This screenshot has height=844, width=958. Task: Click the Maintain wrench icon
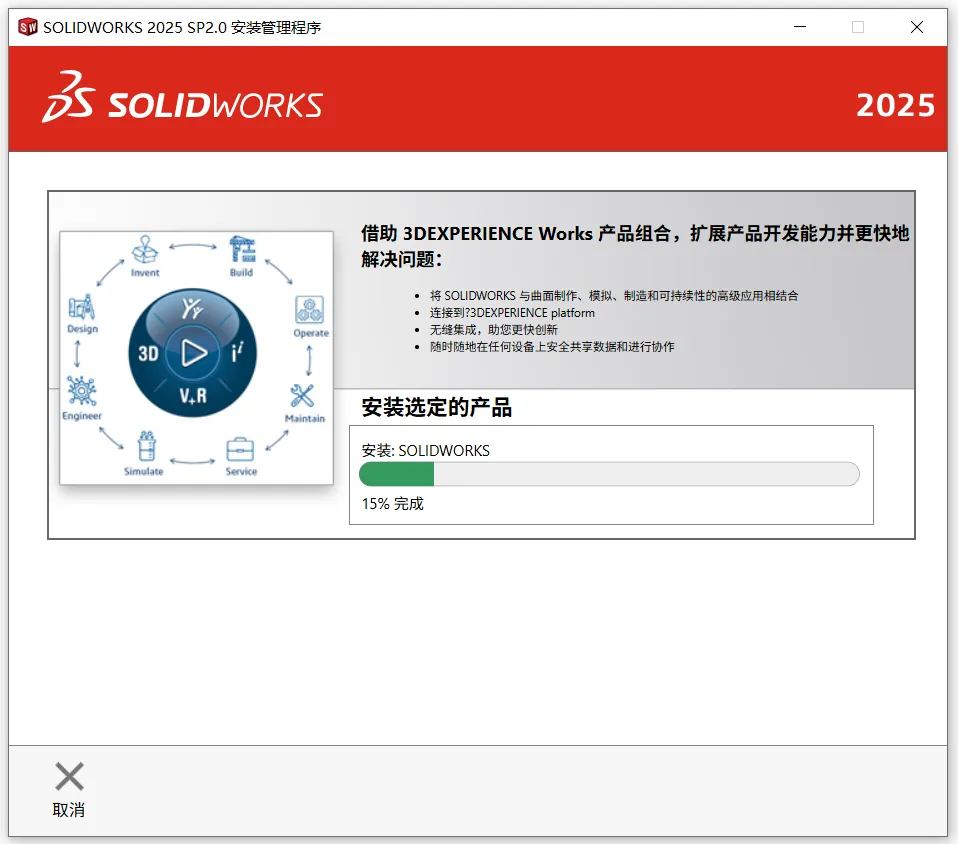pos(302,396)
